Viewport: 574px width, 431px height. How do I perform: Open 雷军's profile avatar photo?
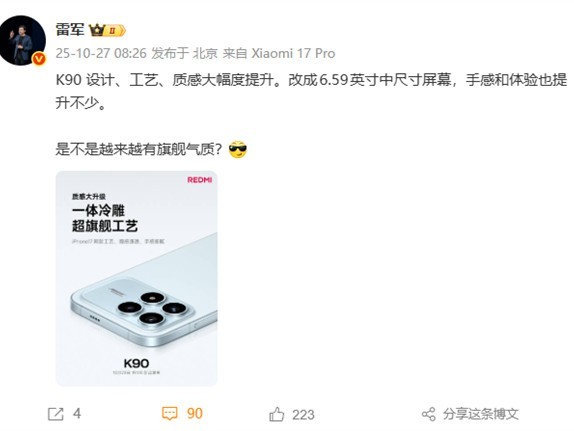(23, 40)
